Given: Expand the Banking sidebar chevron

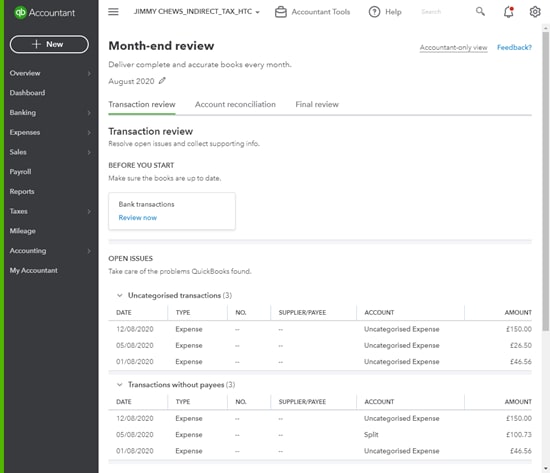Looking at the screenshot, I should (x=89, y=113).
